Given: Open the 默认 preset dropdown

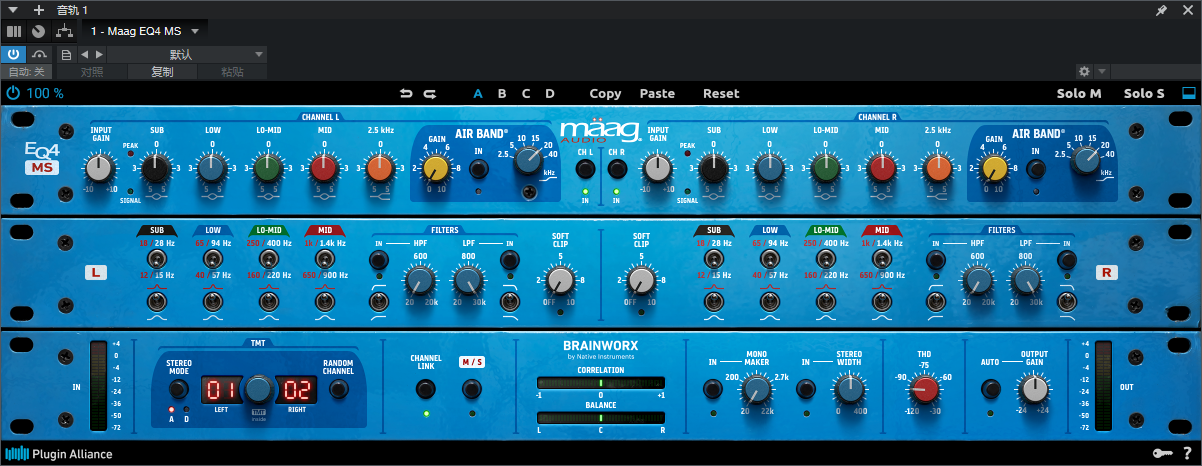Looking at the screenshot, I should (x=186, y=54).
